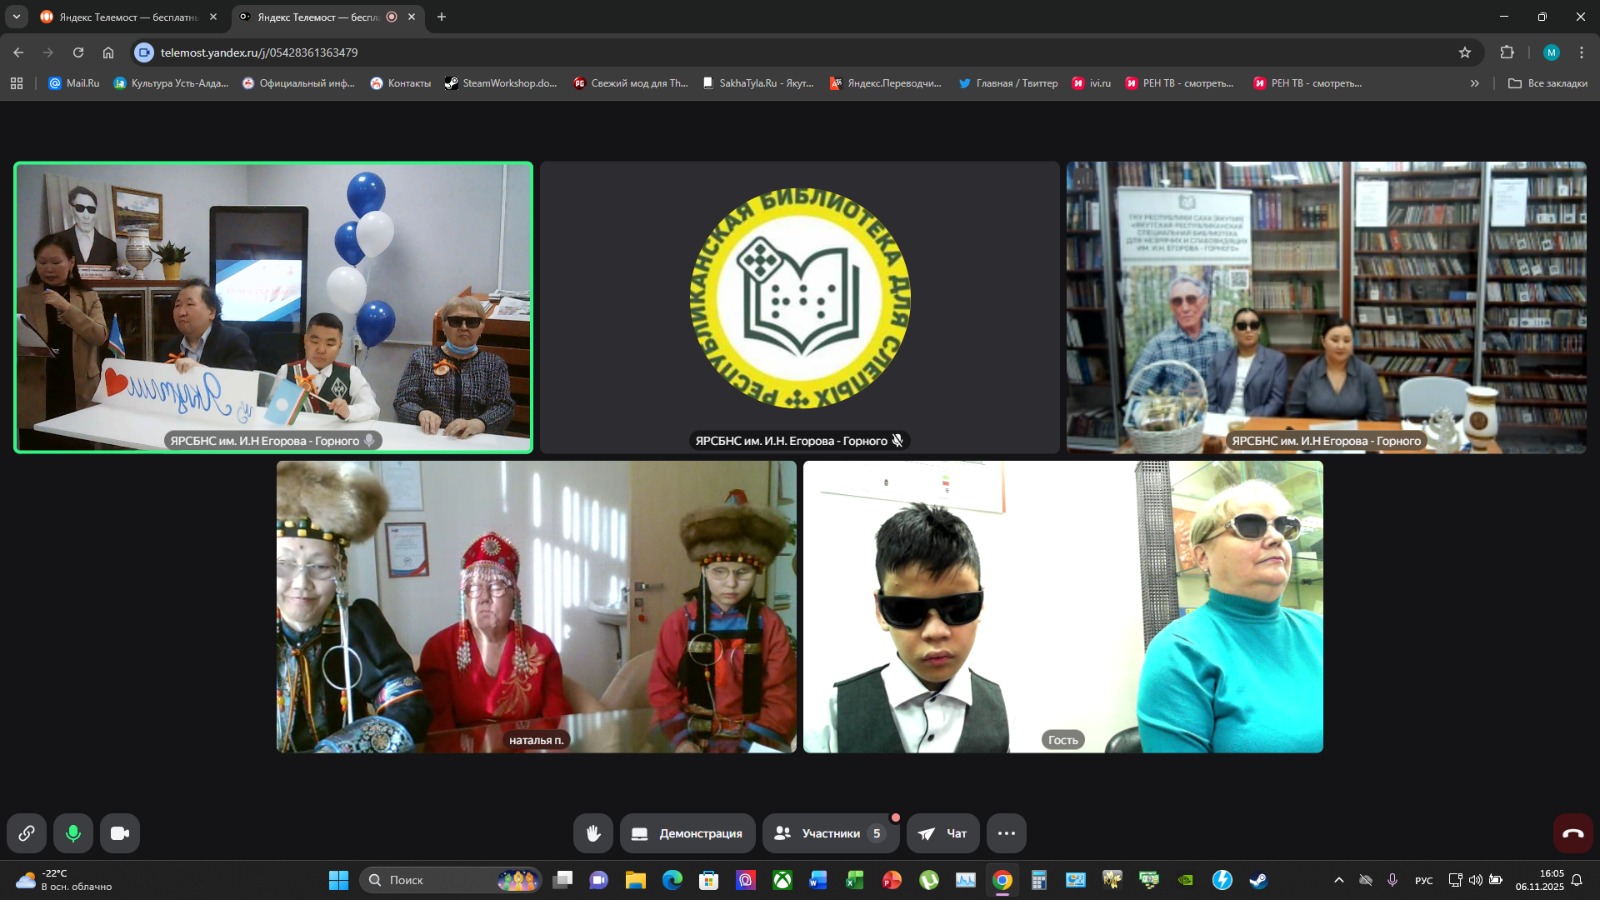The height and width of the screenshot is (900, 1600).
Task: Open the Mail.Ru bookmark
Action: 74,83
